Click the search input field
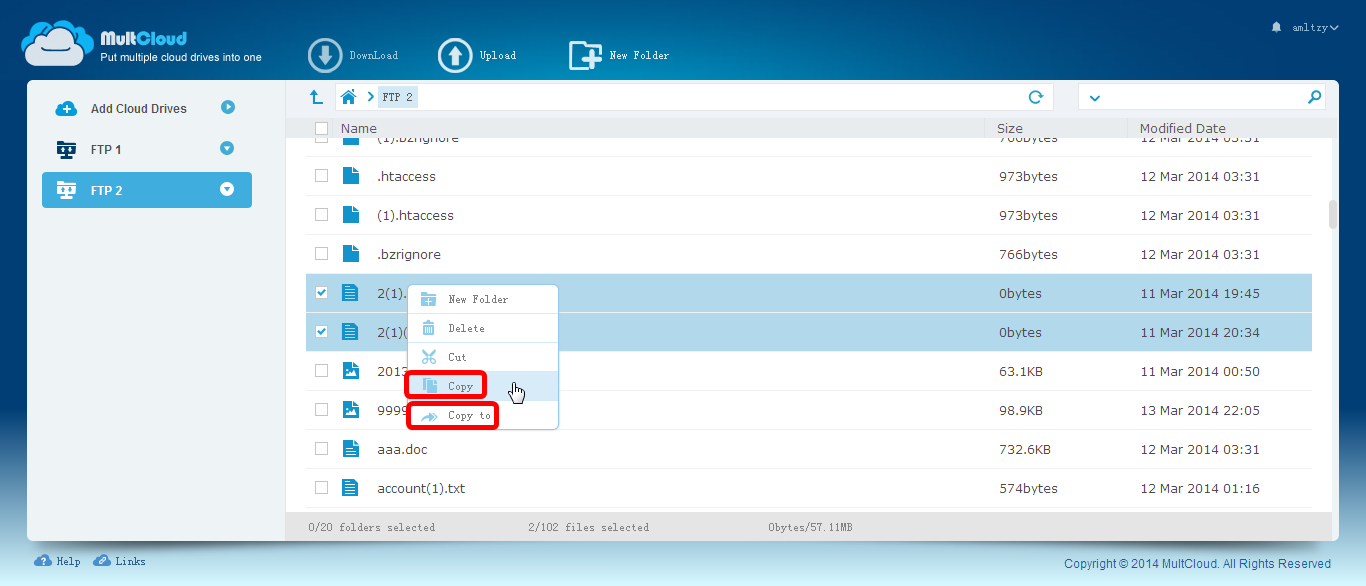The image size is (1366, 586). (1202, 97)
